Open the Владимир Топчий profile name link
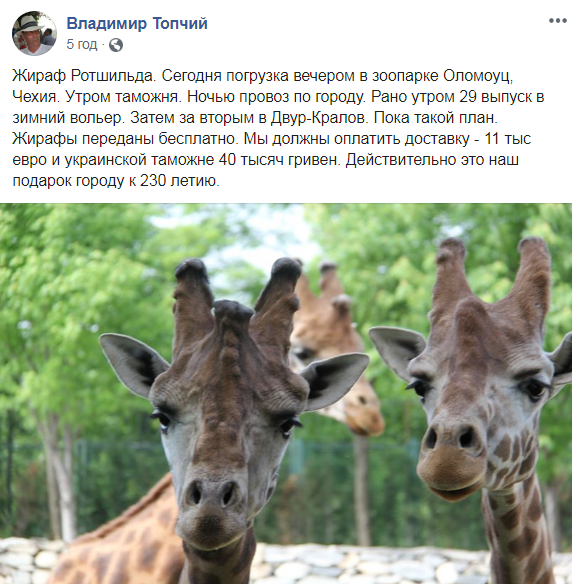Screen dimensions: 572x584 137,23
